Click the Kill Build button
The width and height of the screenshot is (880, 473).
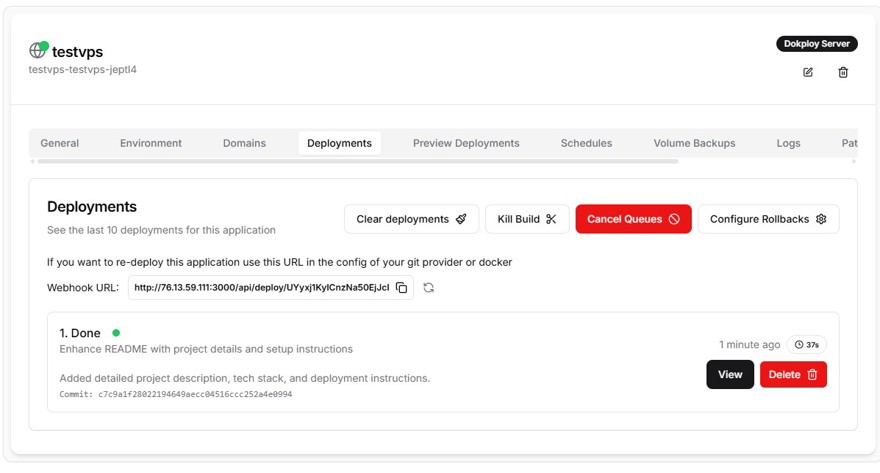(x=527, y=219)
